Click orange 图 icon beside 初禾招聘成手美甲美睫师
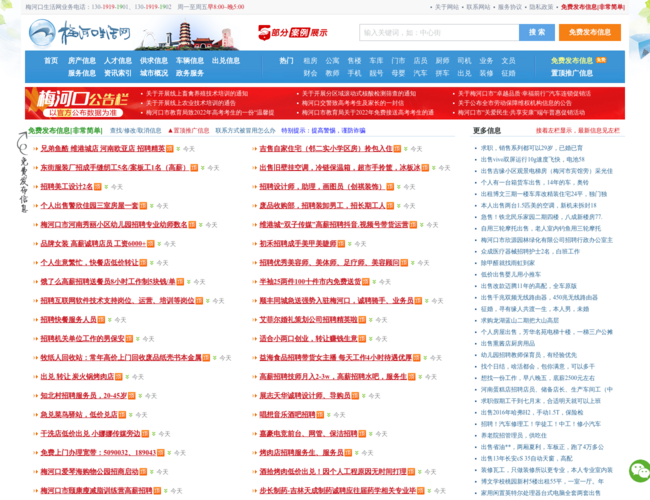Screen dimensions: 650x500 (341, 244)
